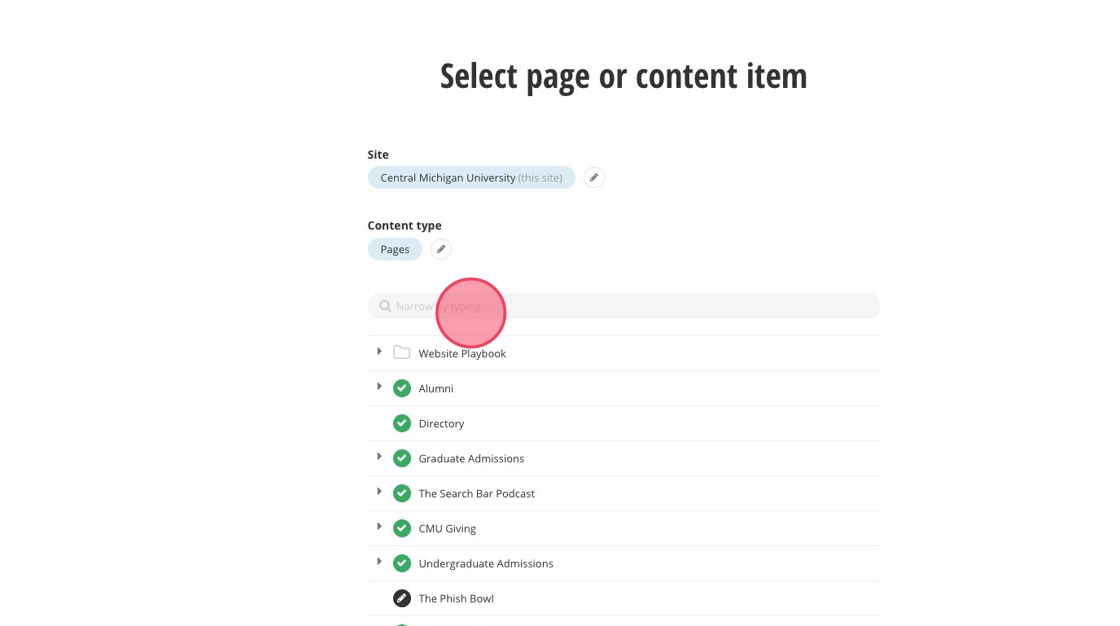Click the green check icon beside Alumni
Image resolution: width=1120 pixels, height=626 pixels.
[402, 388]
